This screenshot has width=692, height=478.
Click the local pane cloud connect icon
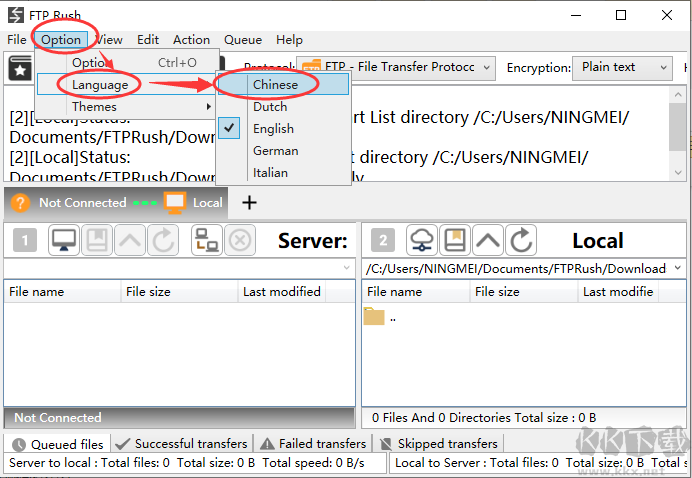422,241
